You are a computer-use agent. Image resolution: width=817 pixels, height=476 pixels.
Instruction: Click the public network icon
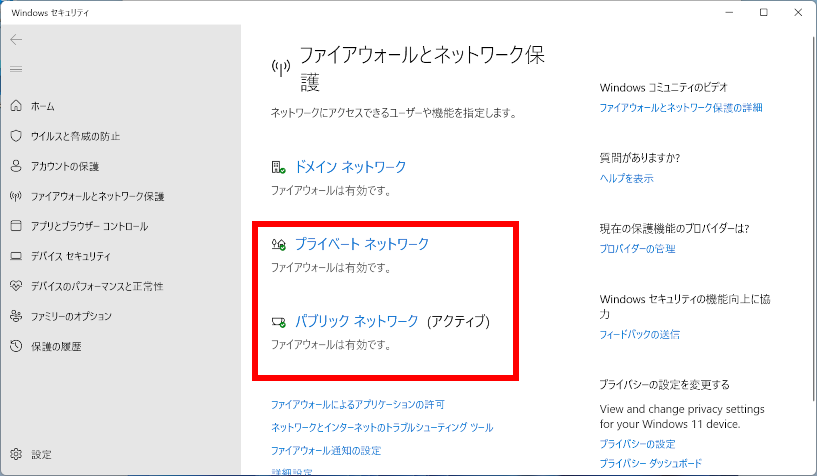(279, 322)
